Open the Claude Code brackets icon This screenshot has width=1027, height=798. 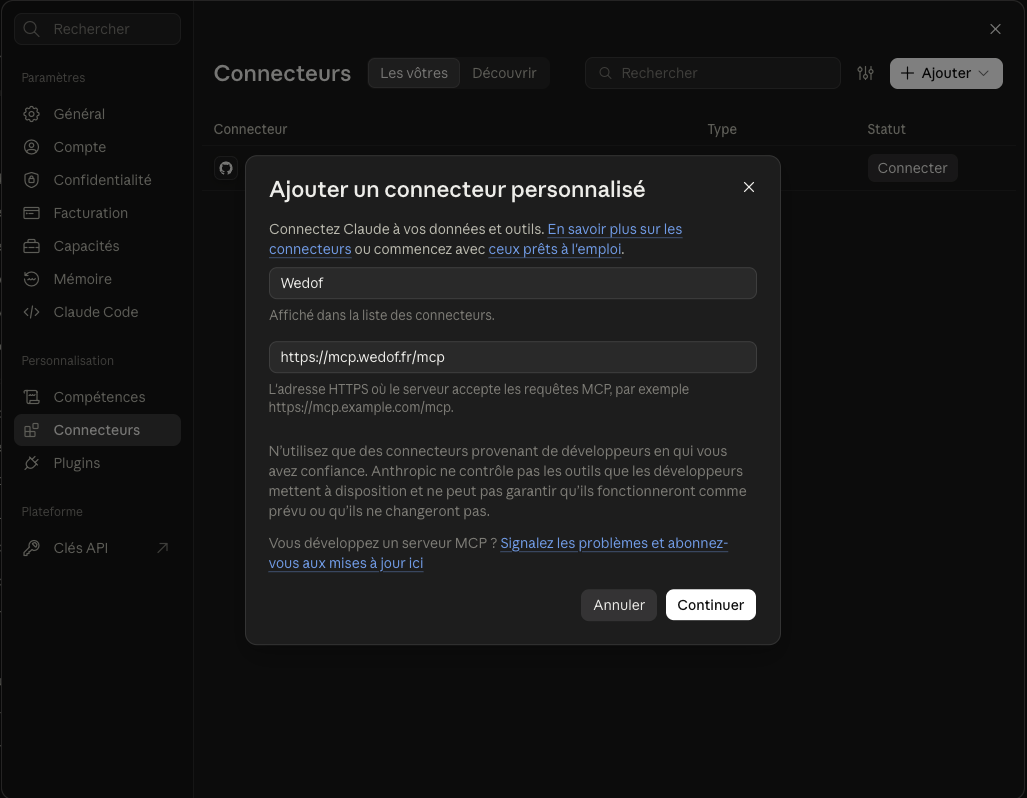click(31, 312)
